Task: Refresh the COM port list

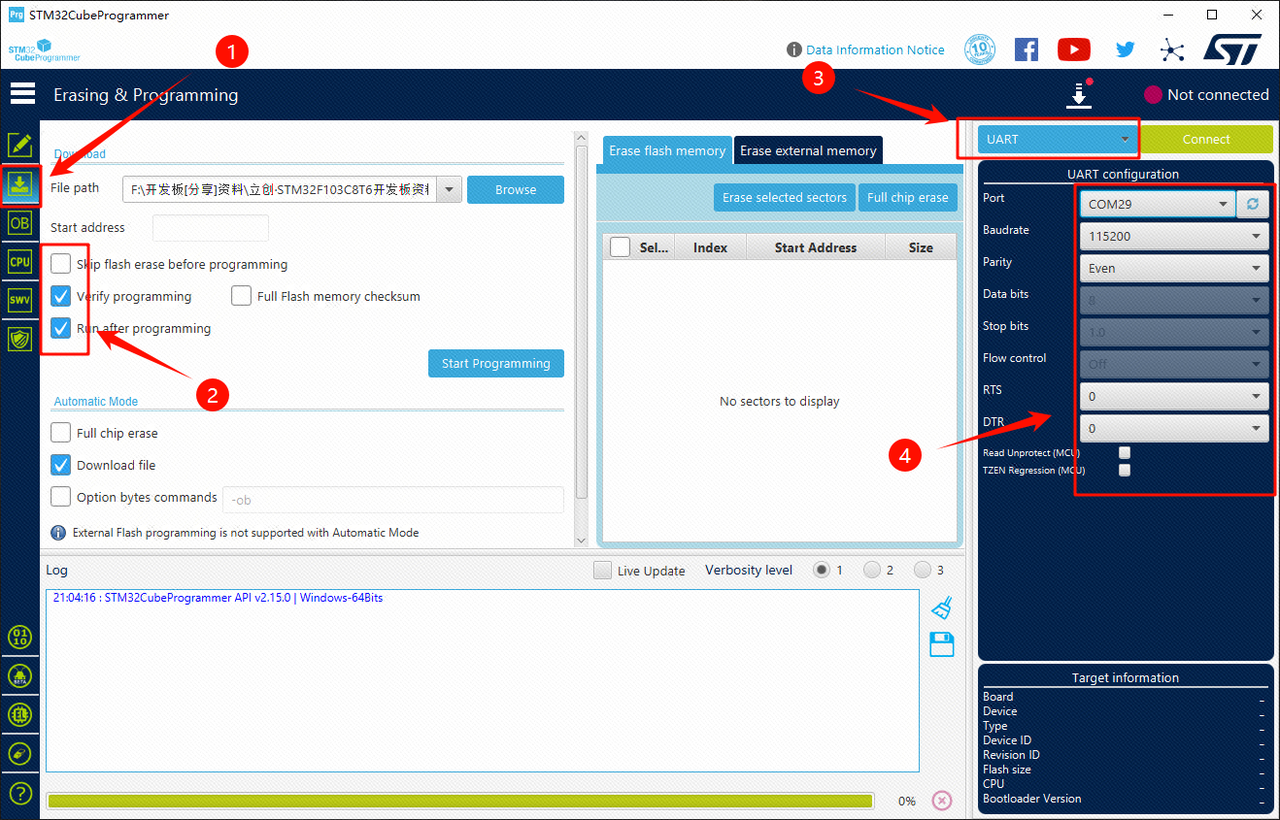Action: point(1253,204)
